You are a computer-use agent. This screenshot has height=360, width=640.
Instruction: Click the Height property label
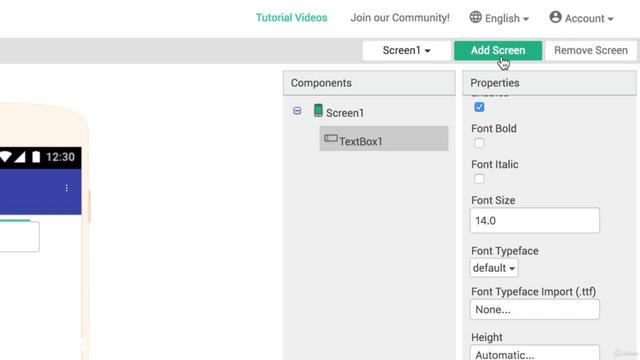487,338
